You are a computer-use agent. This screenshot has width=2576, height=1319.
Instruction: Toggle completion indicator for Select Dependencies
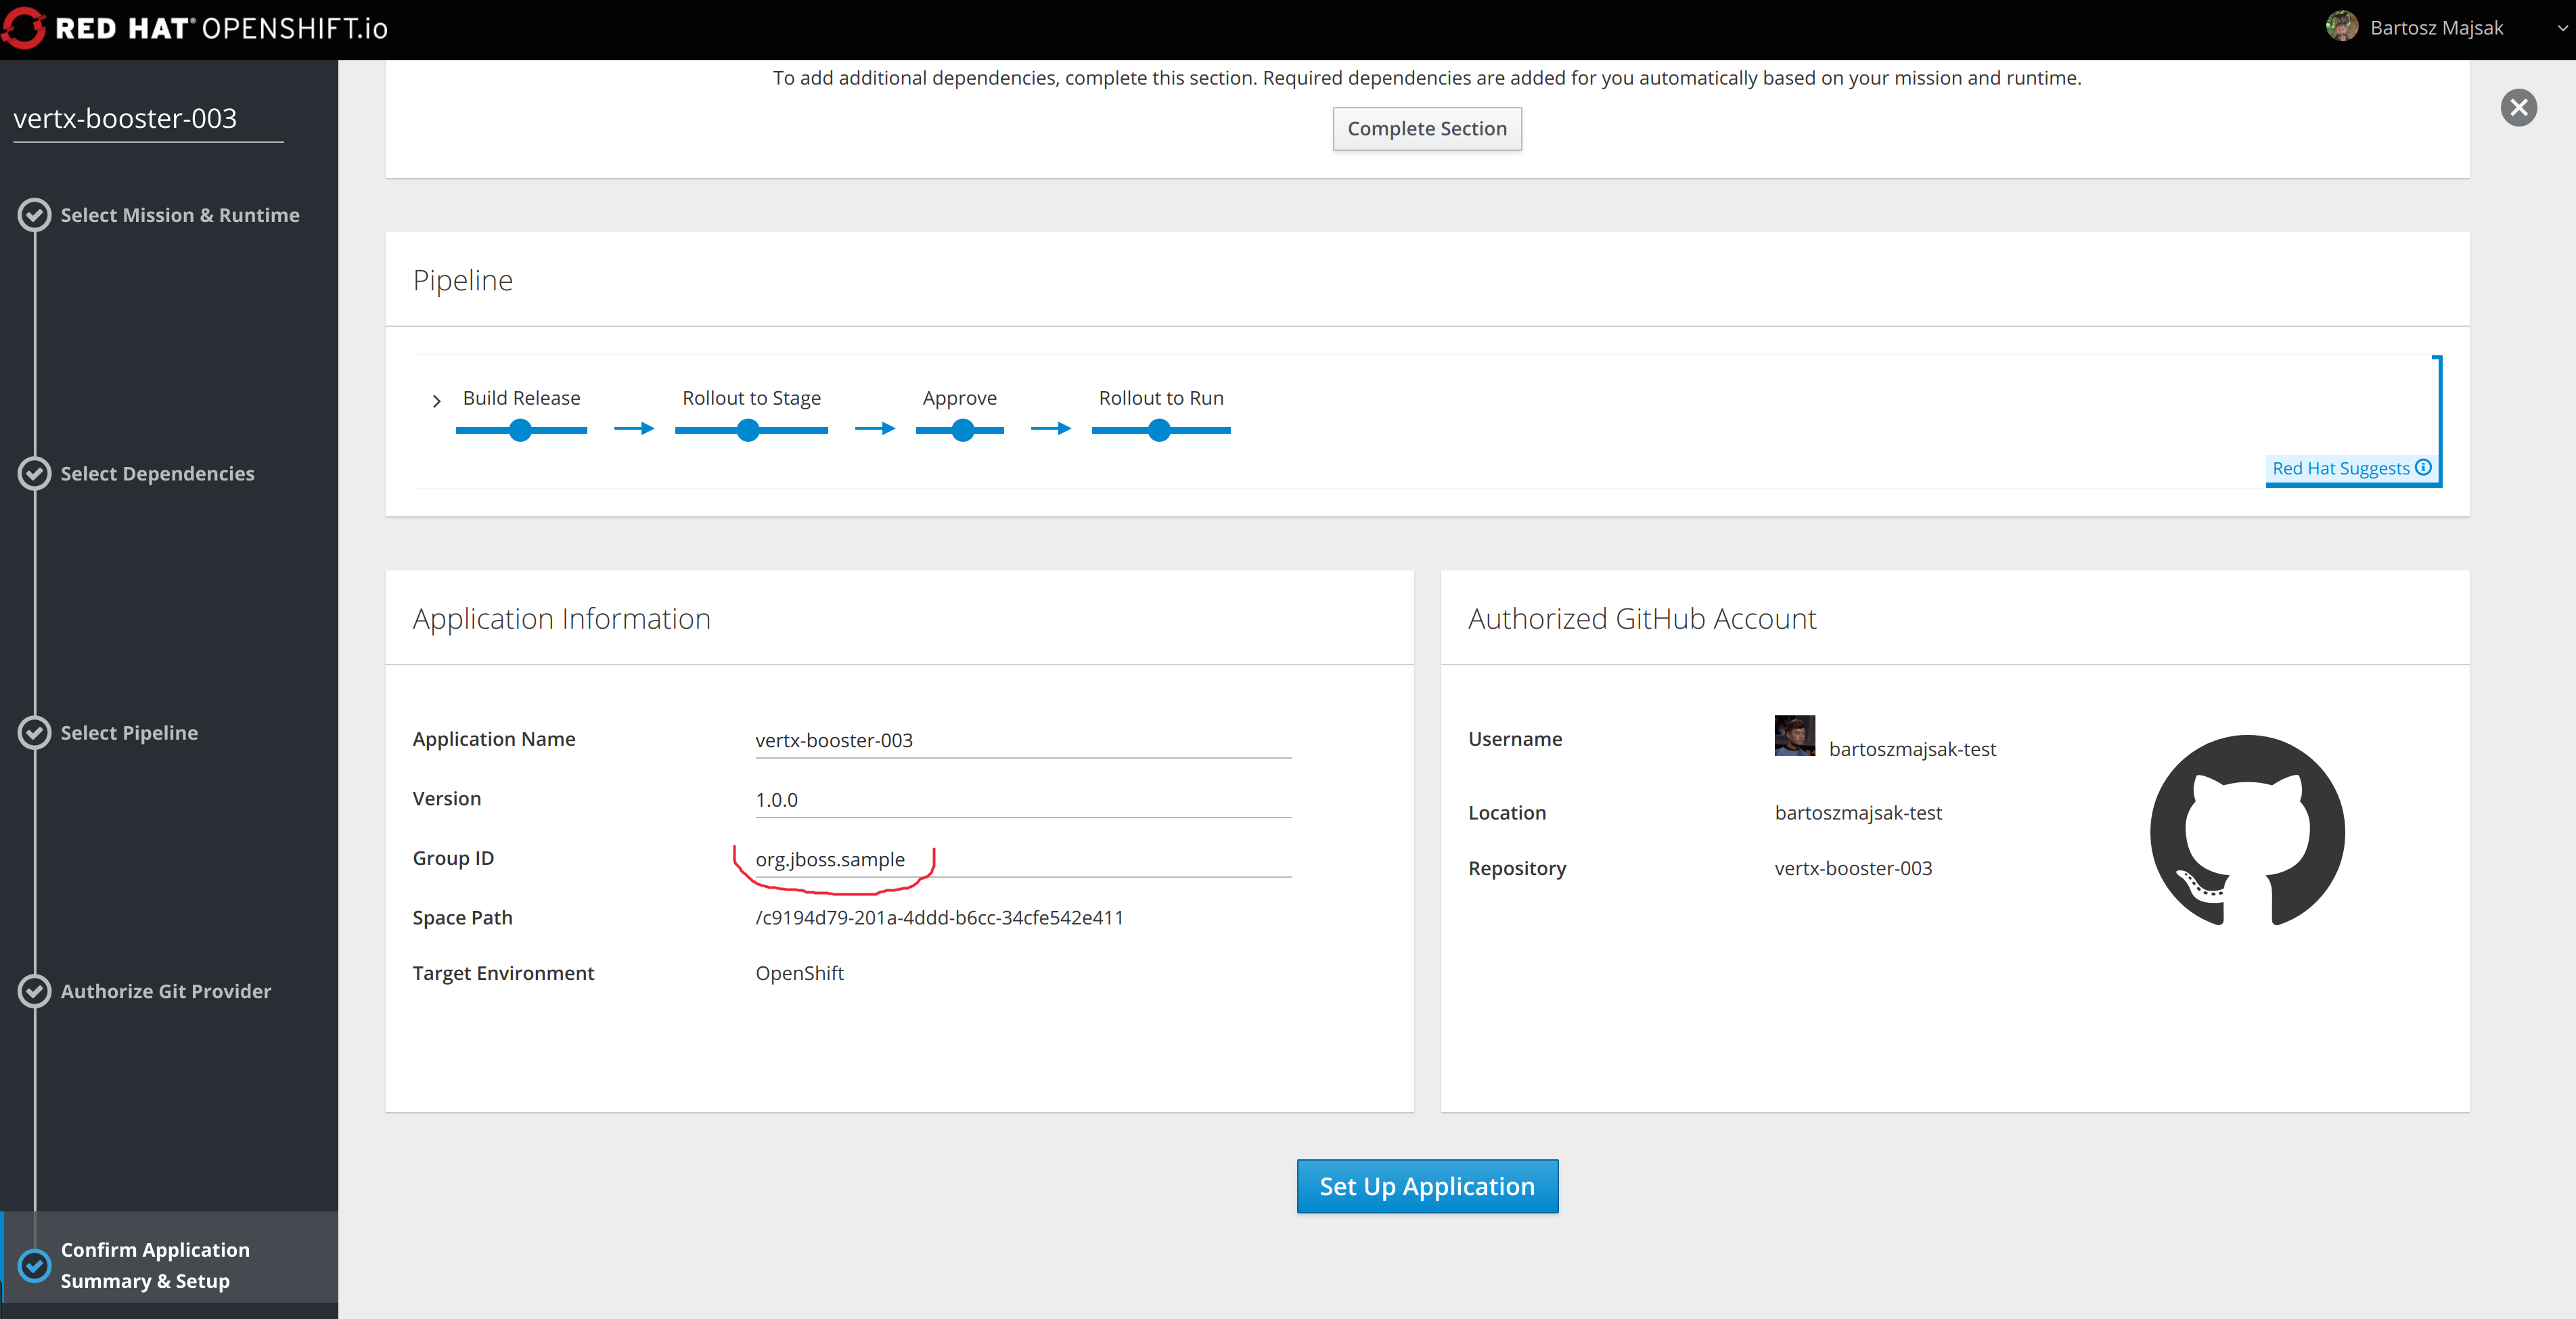(34, 473)
